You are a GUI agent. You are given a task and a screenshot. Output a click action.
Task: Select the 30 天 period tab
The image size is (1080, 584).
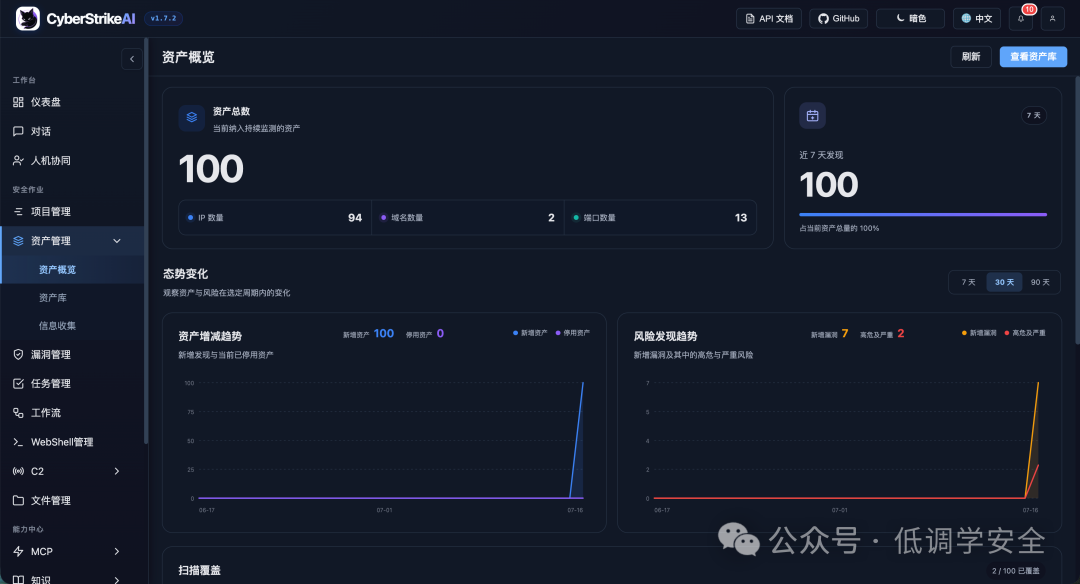click(x=1004, y=282)
